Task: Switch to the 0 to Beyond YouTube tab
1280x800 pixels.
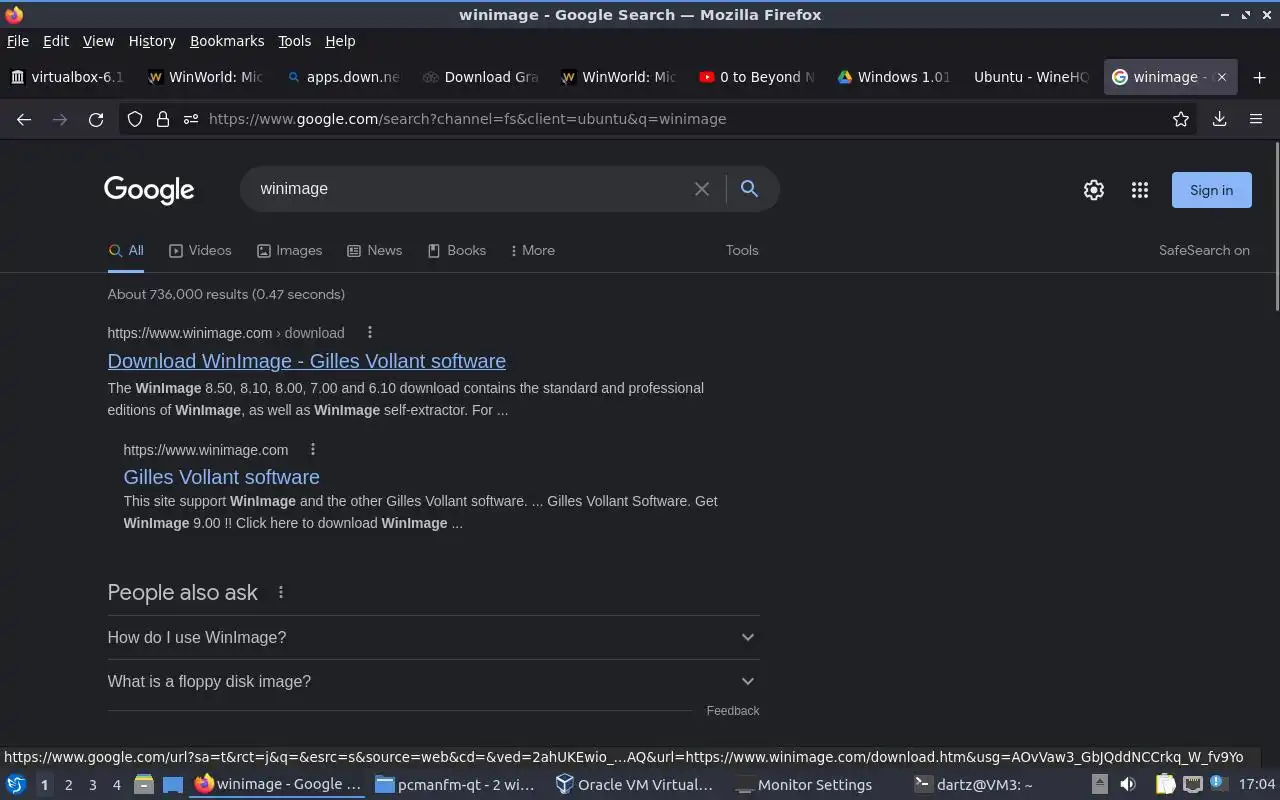Action: (756, 77)
